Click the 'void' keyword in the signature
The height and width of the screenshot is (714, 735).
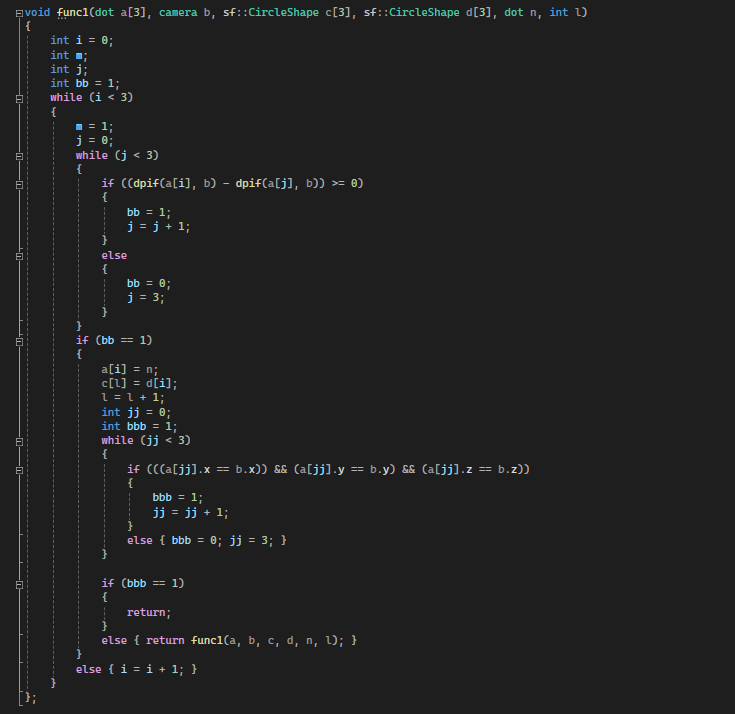coord(37,12)
